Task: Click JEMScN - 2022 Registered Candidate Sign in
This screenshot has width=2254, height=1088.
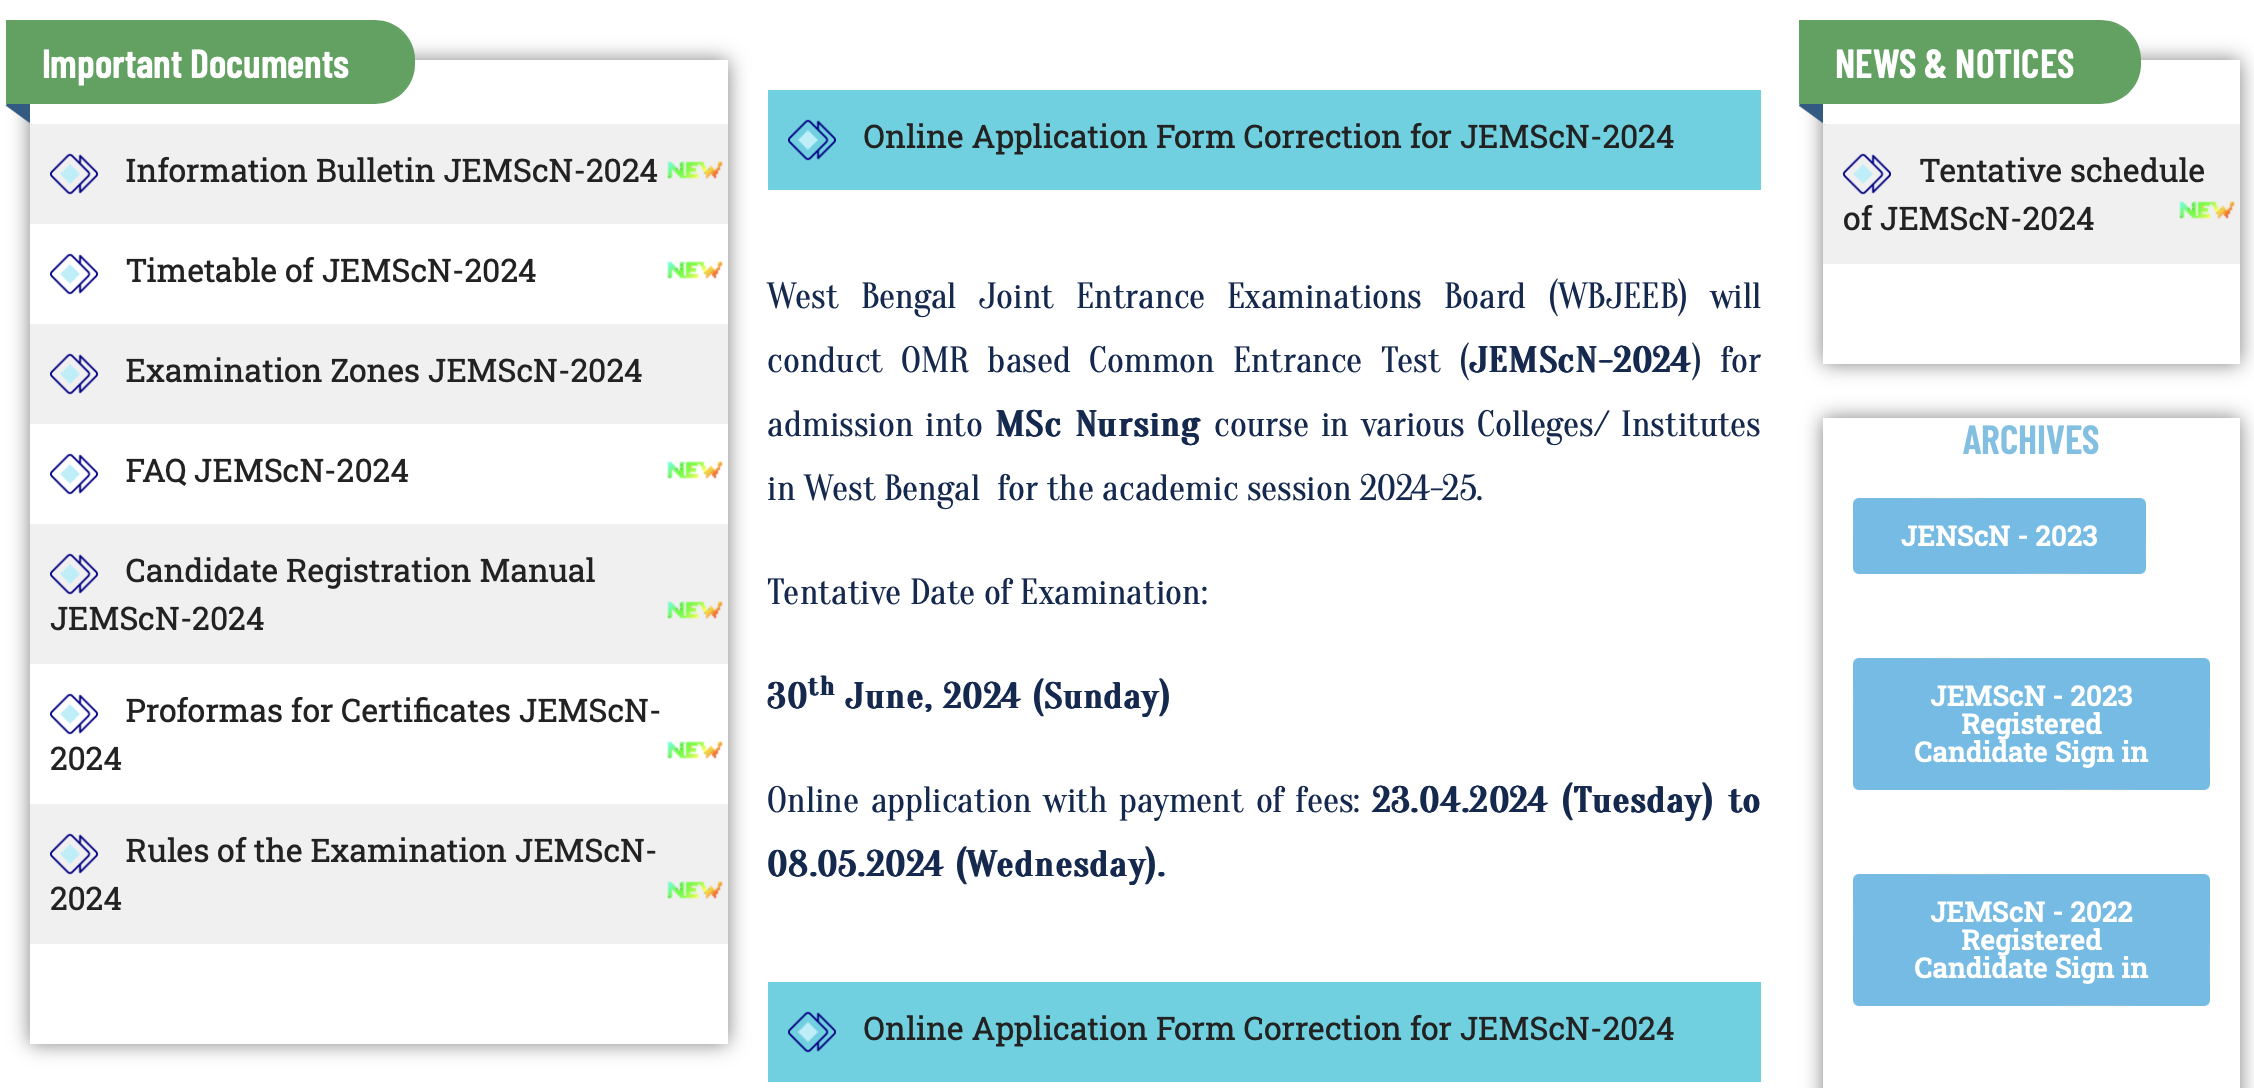Action: click(2031, 940)
